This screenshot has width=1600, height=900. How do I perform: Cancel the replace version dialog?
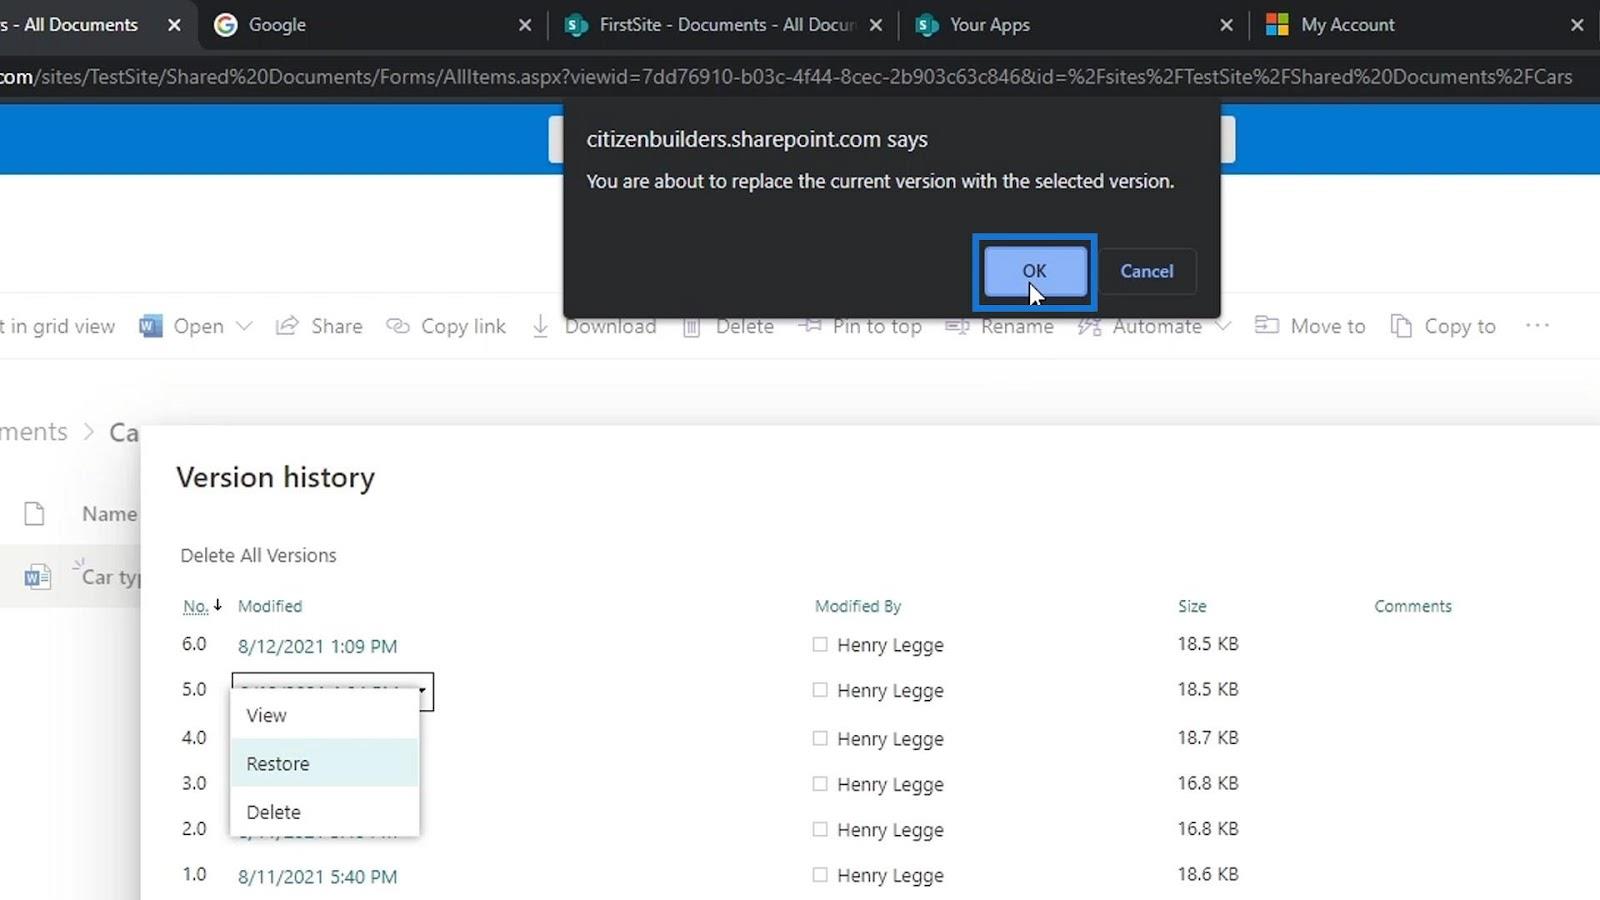point(1146,271)
